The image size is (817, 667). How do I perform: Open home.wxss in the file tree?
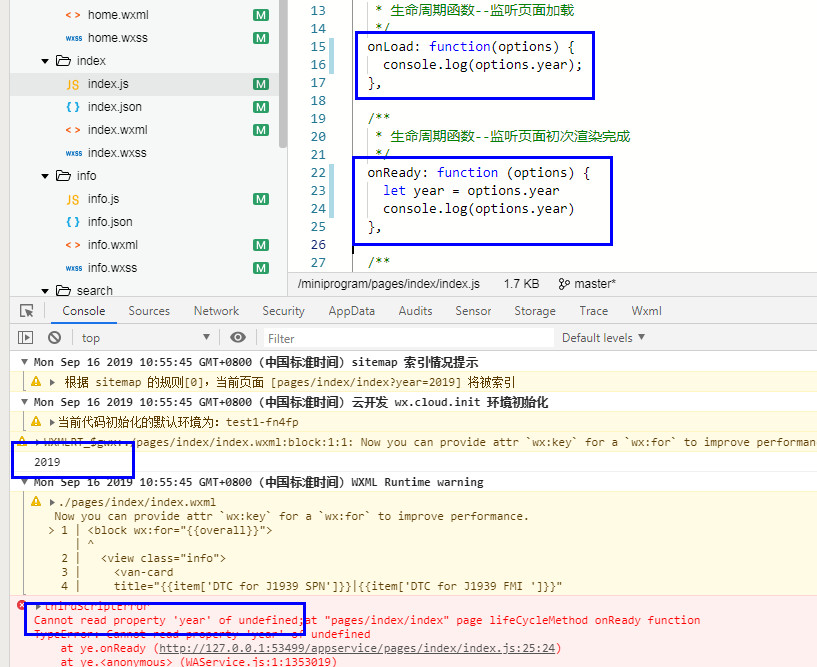[118, 38]
